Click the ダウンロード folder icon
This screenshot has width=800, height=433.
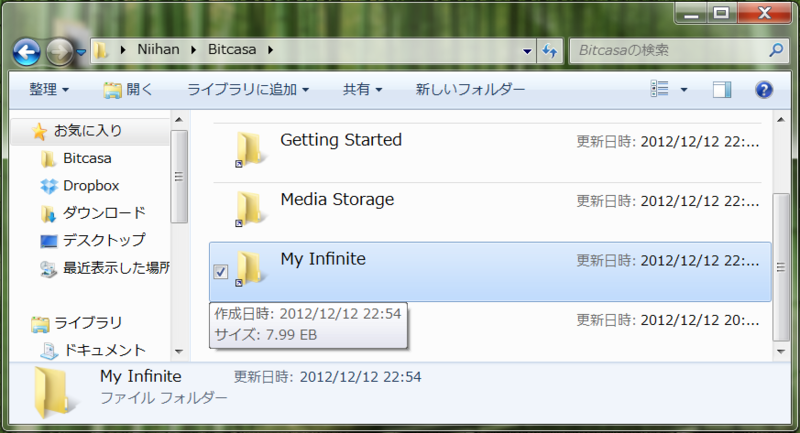pos(48,214)
